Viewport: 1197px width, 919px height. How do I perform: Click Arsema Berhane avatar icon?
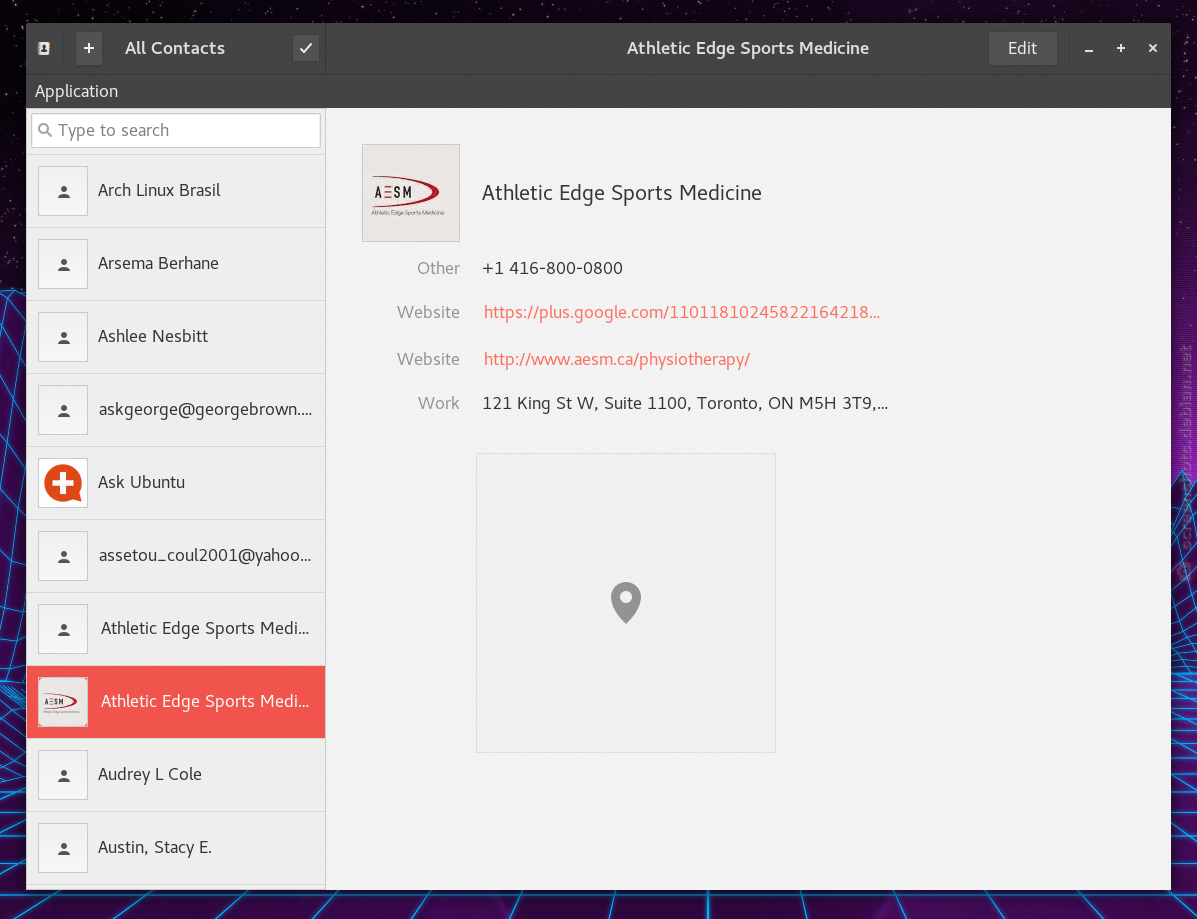[x=63, y=264]
